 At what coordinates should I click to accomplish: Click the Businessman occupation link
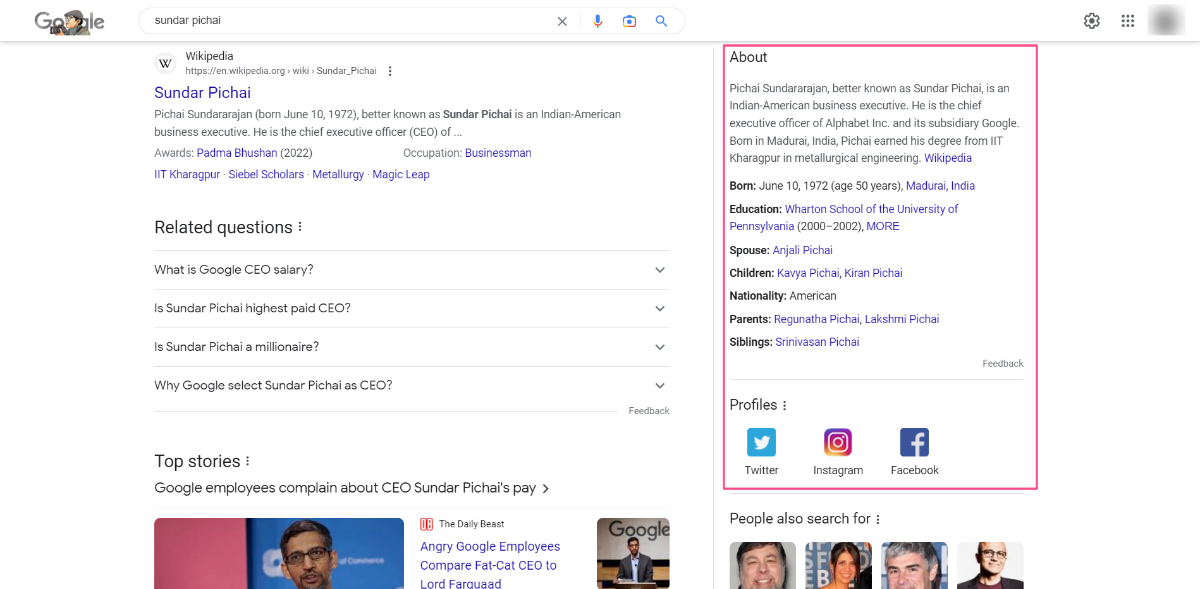click(x=498, y=153)
